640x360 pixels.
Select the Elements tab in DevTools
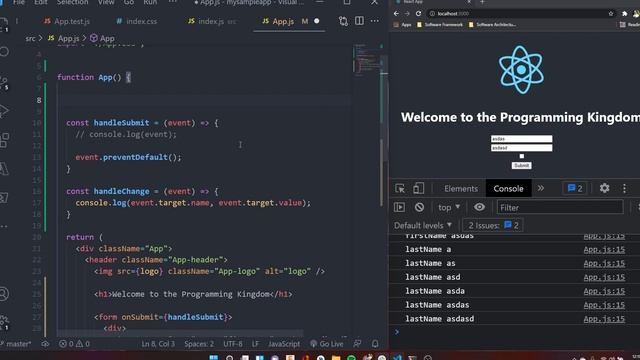point(461,189)
